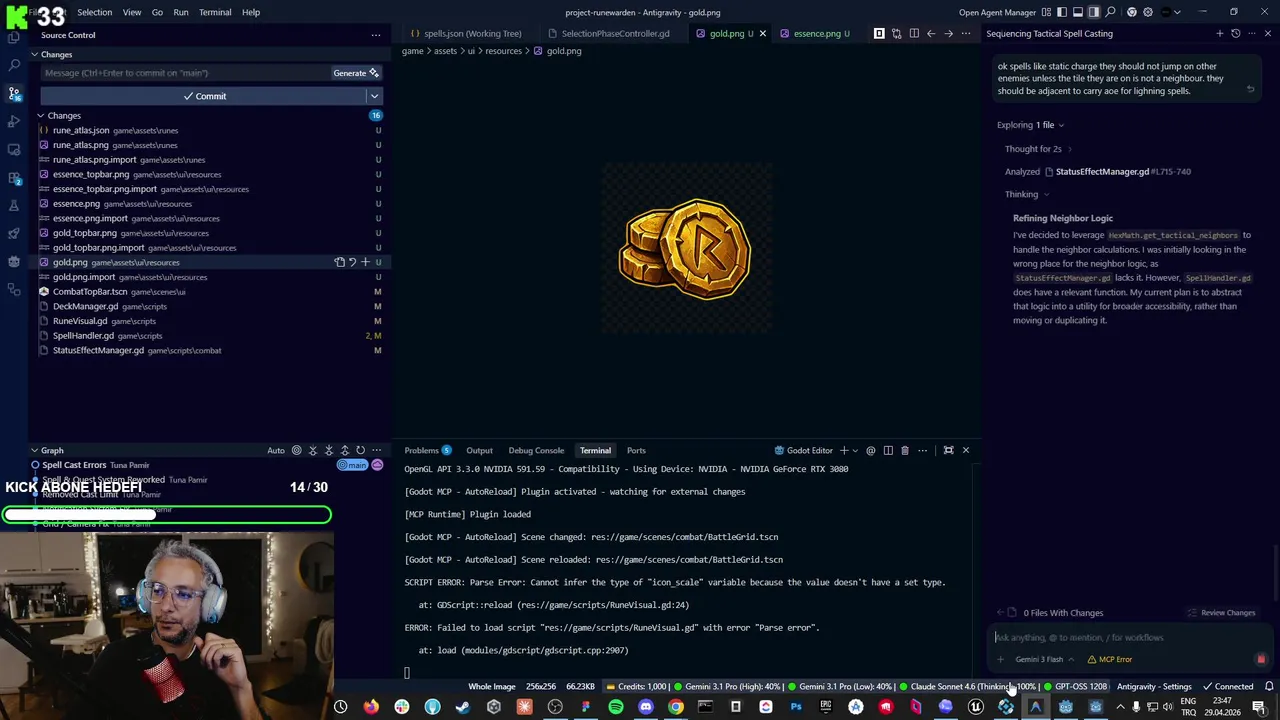Open notifications bell in status bar
This screenshot has width=1280, height=720.
(x=1269, y=687)
